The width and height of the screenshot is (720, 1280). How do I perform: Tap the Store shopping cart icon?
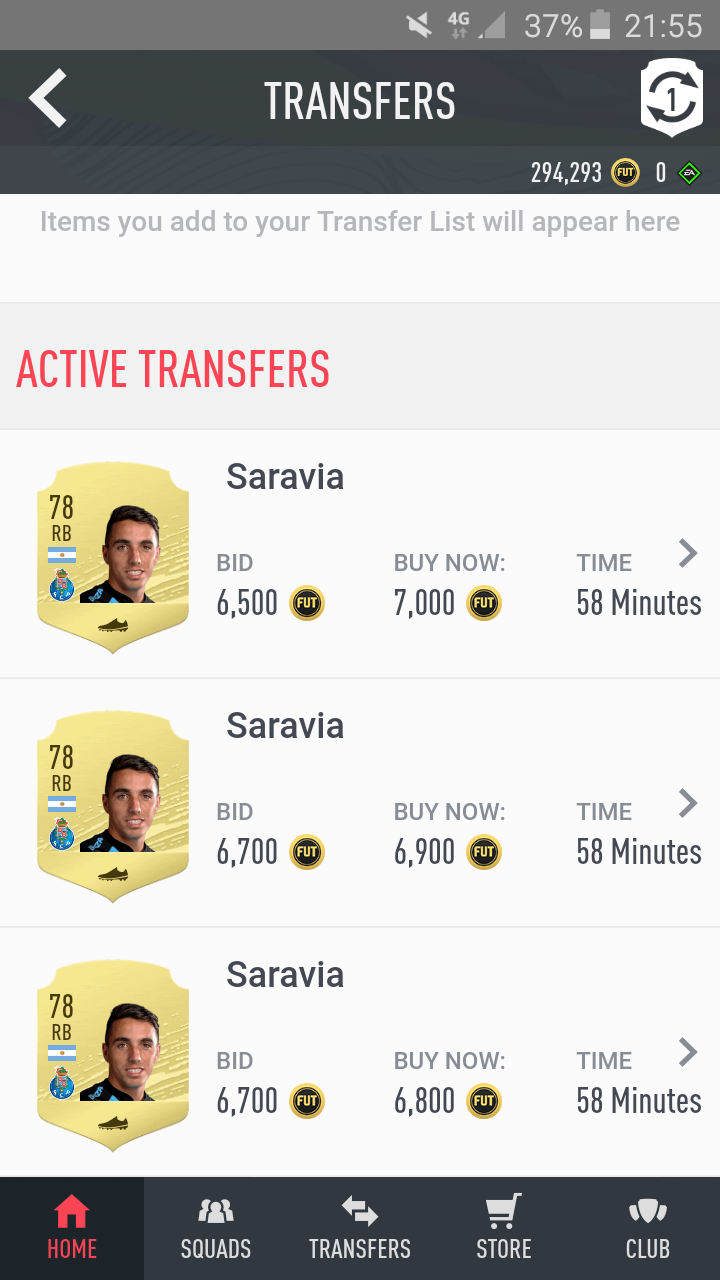pos(504,1211)
